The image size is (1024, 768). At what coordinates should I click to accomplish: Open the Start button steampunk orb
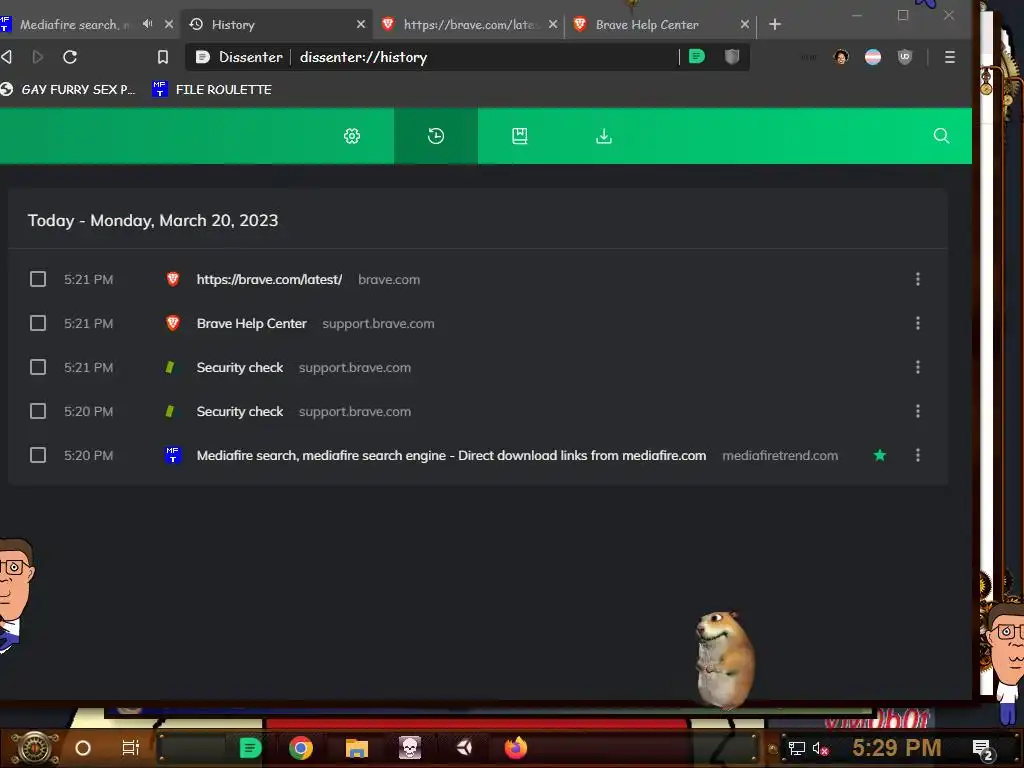(35, 748)
